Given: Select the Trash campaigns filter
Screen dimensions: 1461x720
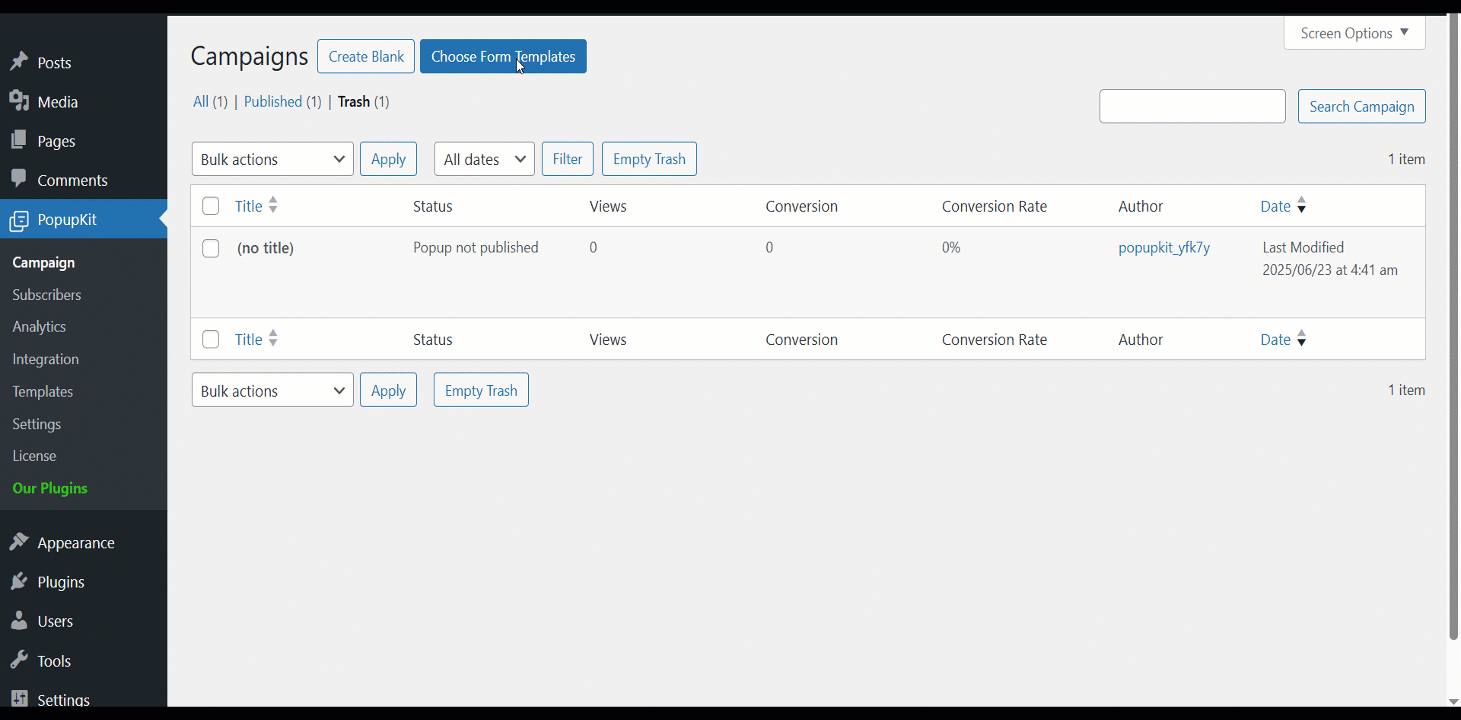Looking at the screenshot, I should (x=354, y=101).
